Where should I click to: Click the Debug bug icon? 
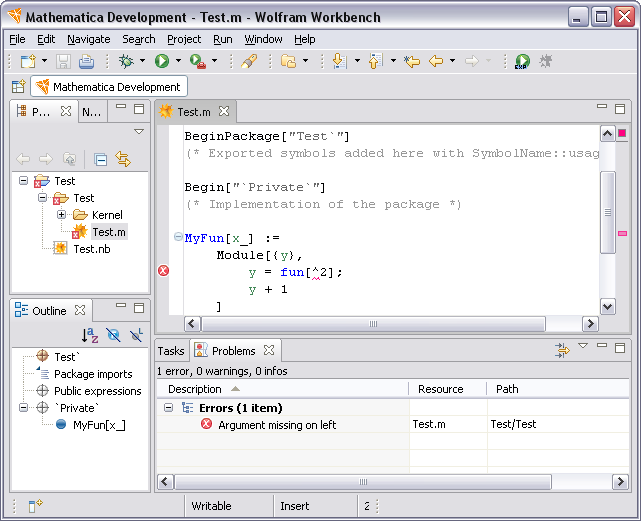coord(126,61)
